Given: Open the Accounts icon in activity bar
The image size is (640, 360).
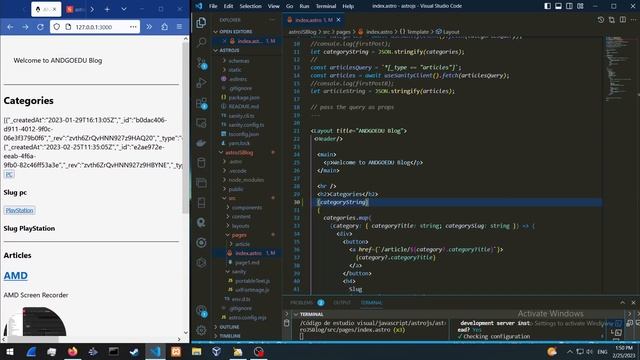Looking at the screenshot, I should pos(201,311).
